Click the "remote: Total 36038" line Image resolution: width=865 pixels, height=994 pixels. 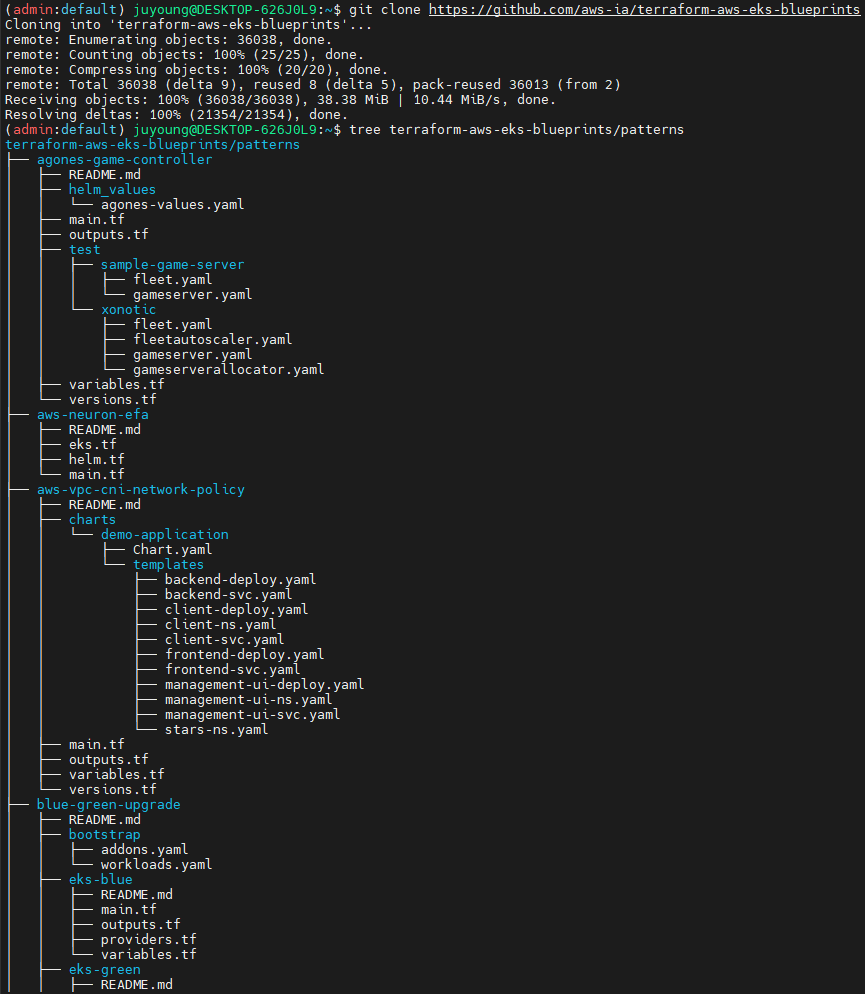pyautogui.click(x=313, y=84)
